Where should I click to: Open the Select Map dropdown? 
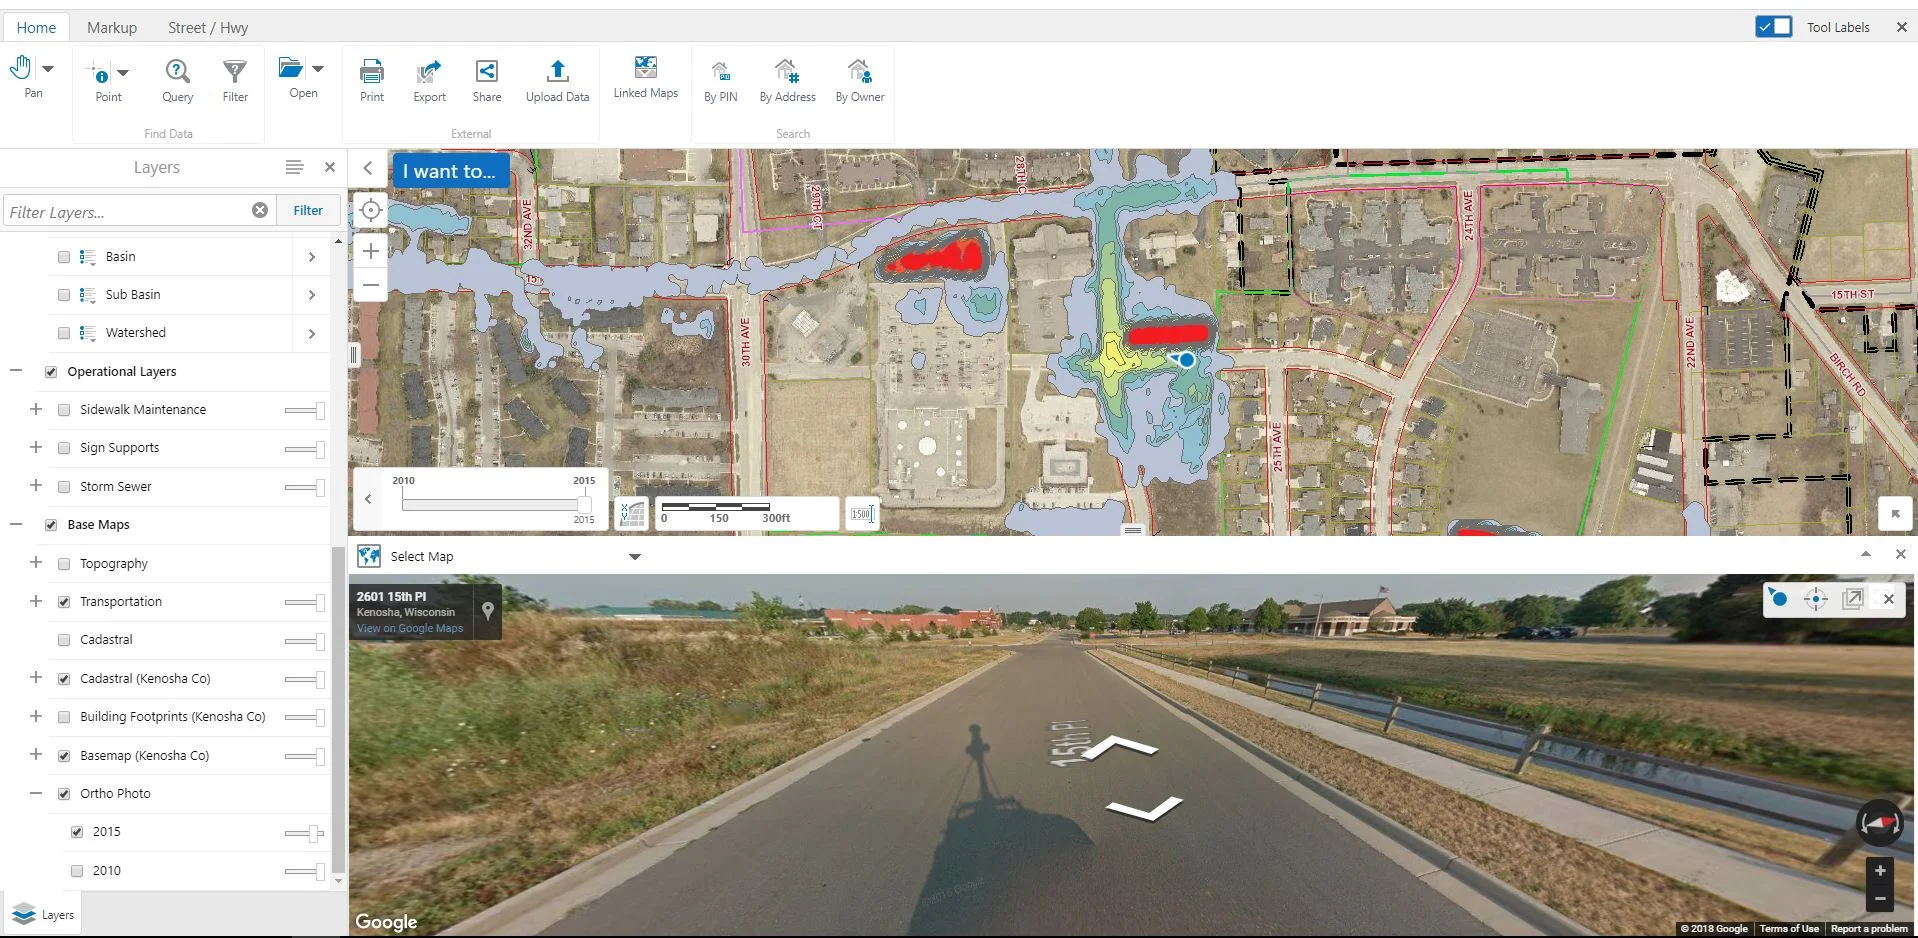(x=634, y=557)
